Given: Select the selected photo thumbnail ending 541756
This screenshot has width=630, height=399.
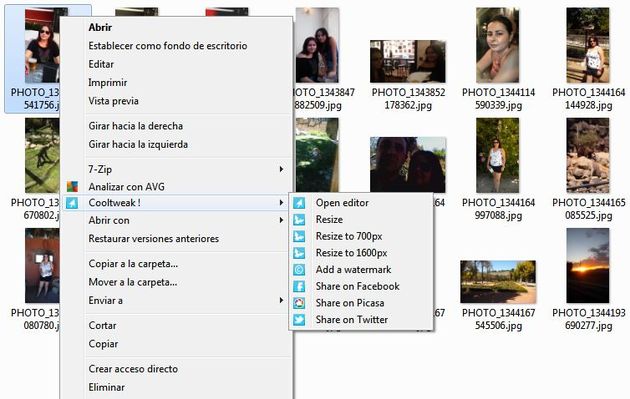Looking at the screenshot, I should coord(42,45).
